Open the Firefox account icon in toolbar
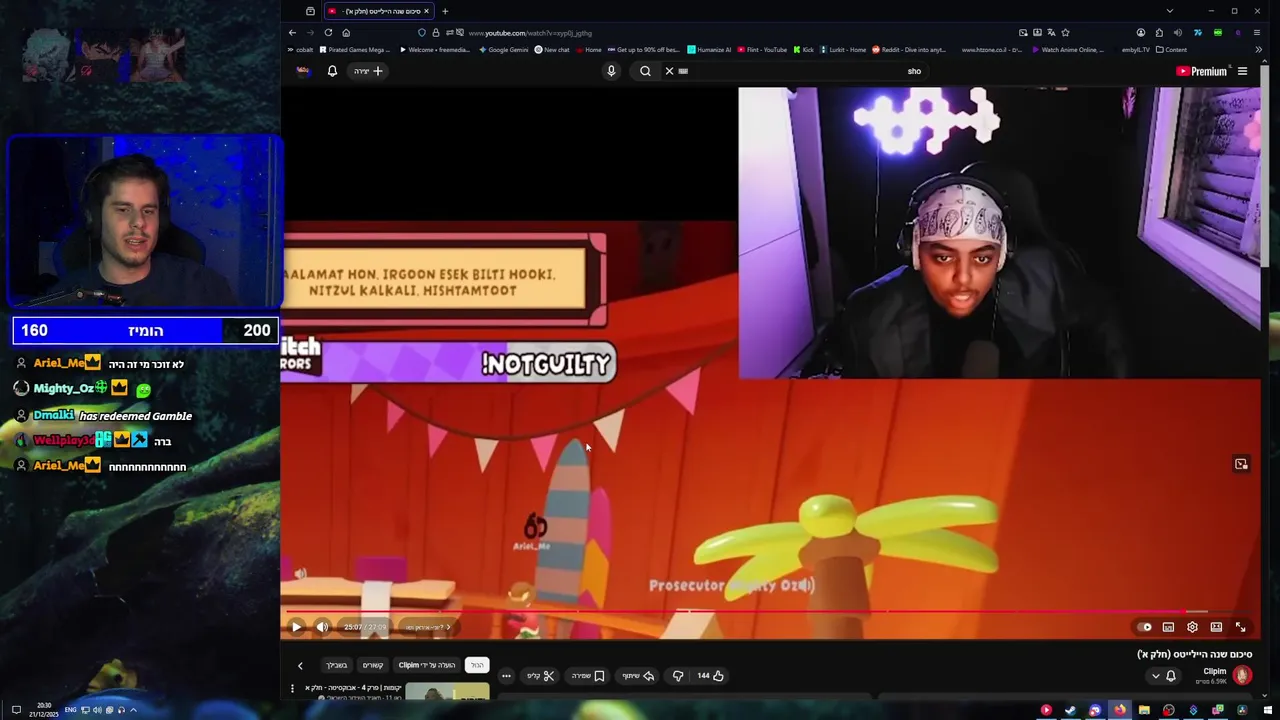Viewport: 1280px width, 720px height. coord(1141,33)
